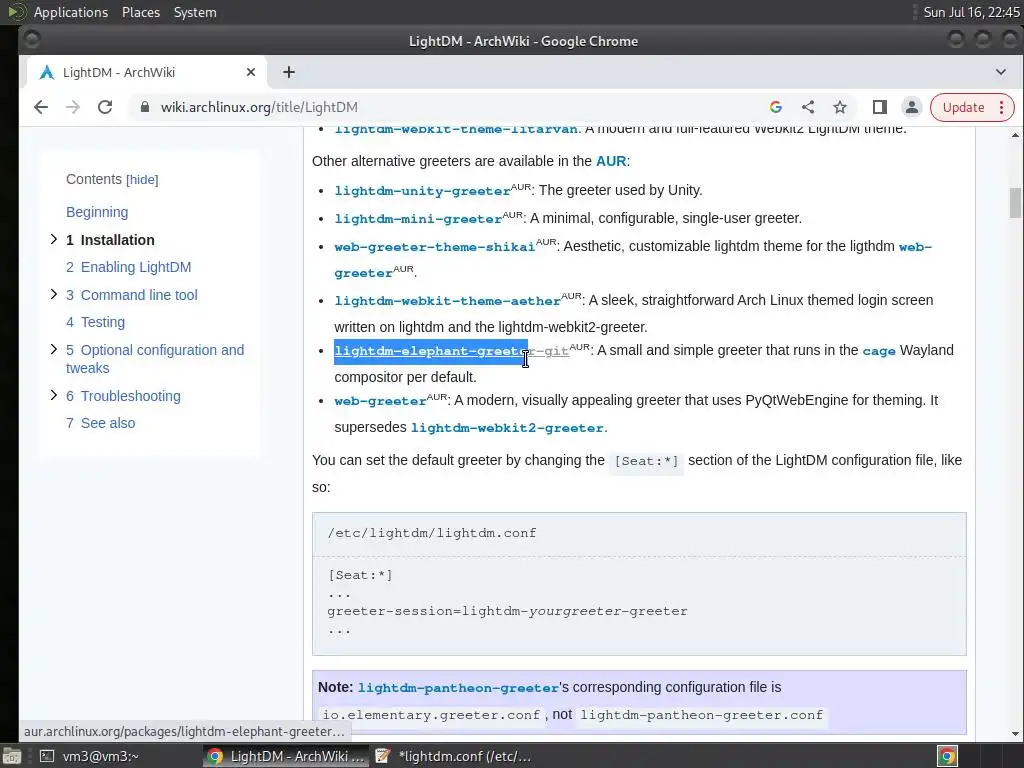Image resolution: width=1024 pixels, height=768 pixels.
Task: Click the page vertical scrollbar thumb
Action: (x=1015, y=203)
